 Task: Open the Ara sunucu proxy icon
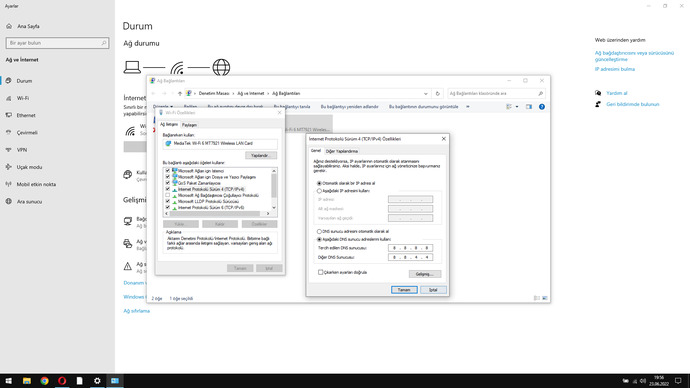(x=8, y=201)
